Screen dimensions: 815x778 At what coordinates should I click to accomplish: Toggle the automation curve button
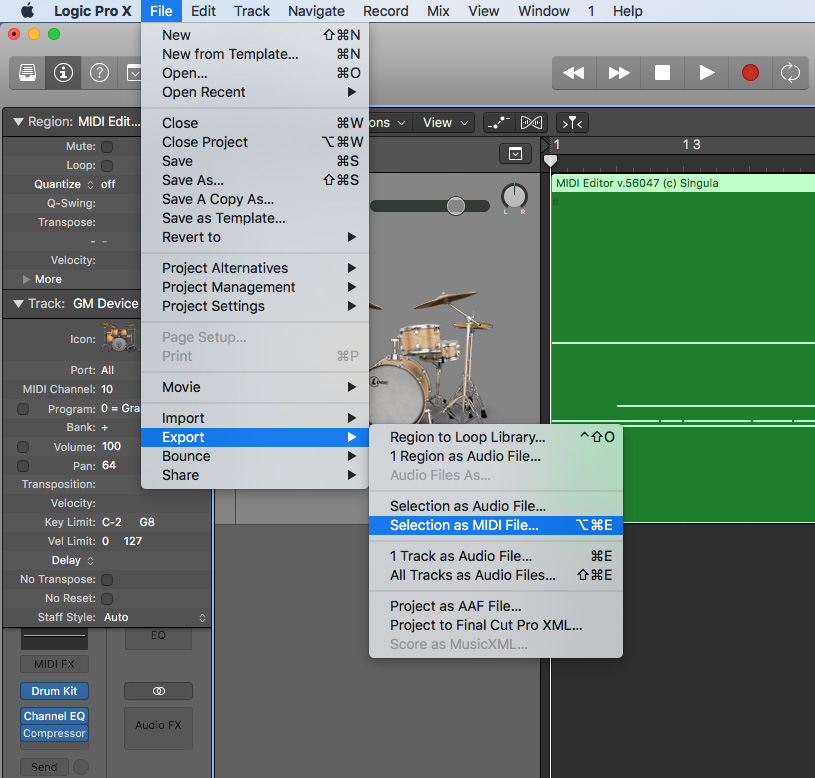[499, 123]
